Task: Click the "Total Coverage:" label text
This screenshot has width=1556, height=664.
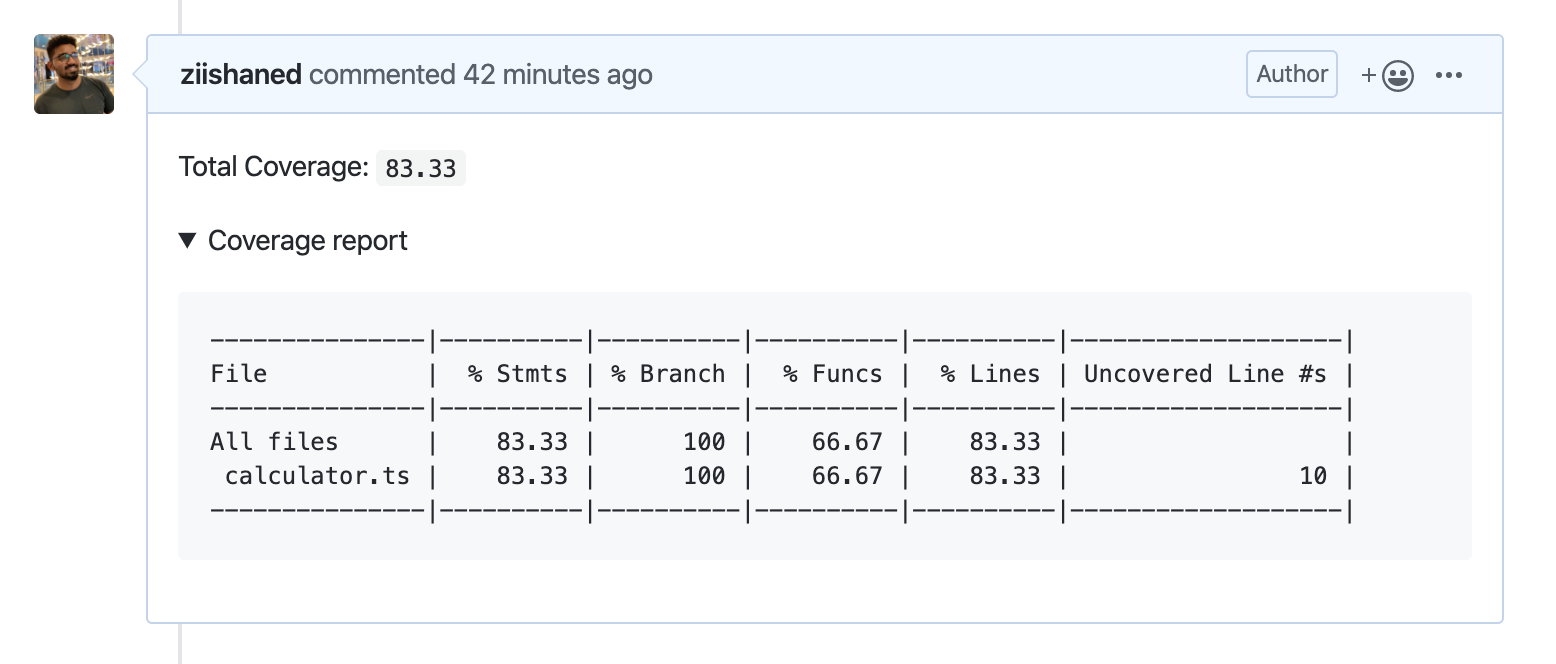Action: click(x=274, y=167)
